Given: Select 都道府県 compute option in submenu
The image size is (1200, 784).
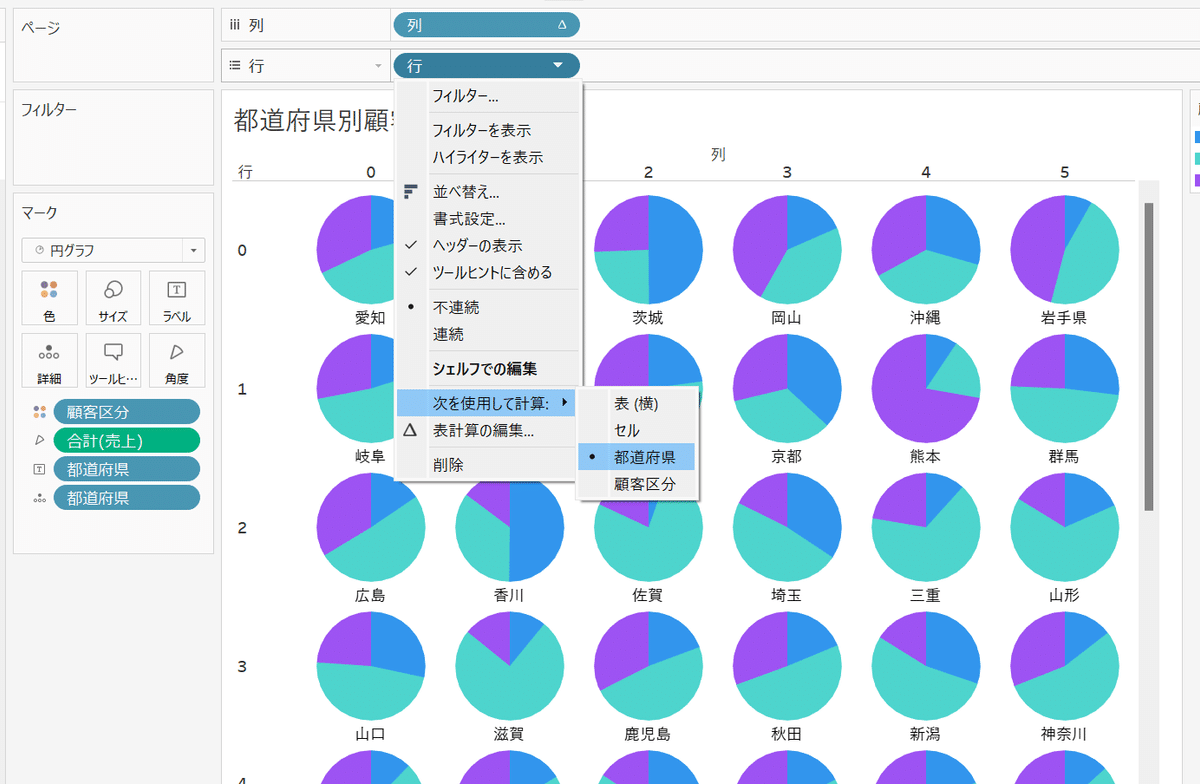Looking at the screenshot, I should 637,457.
